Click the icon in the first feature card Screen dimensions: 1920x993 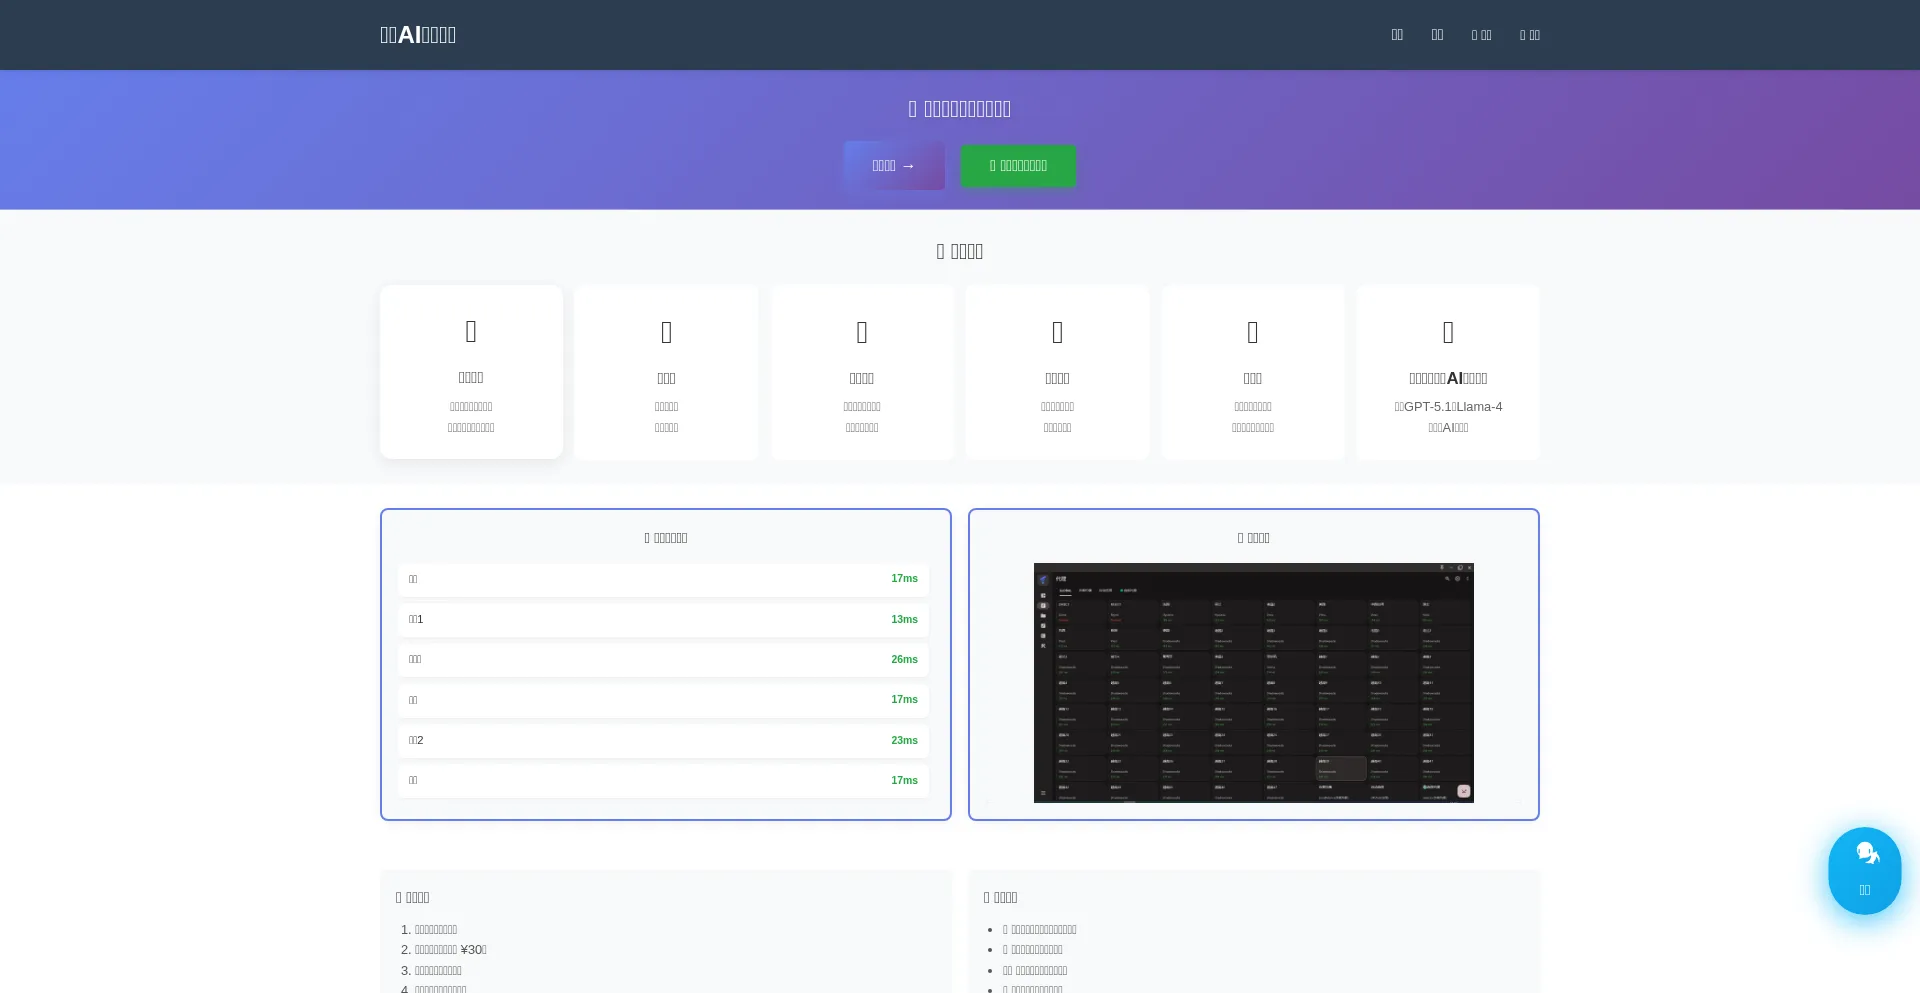[x=471, y=331]
